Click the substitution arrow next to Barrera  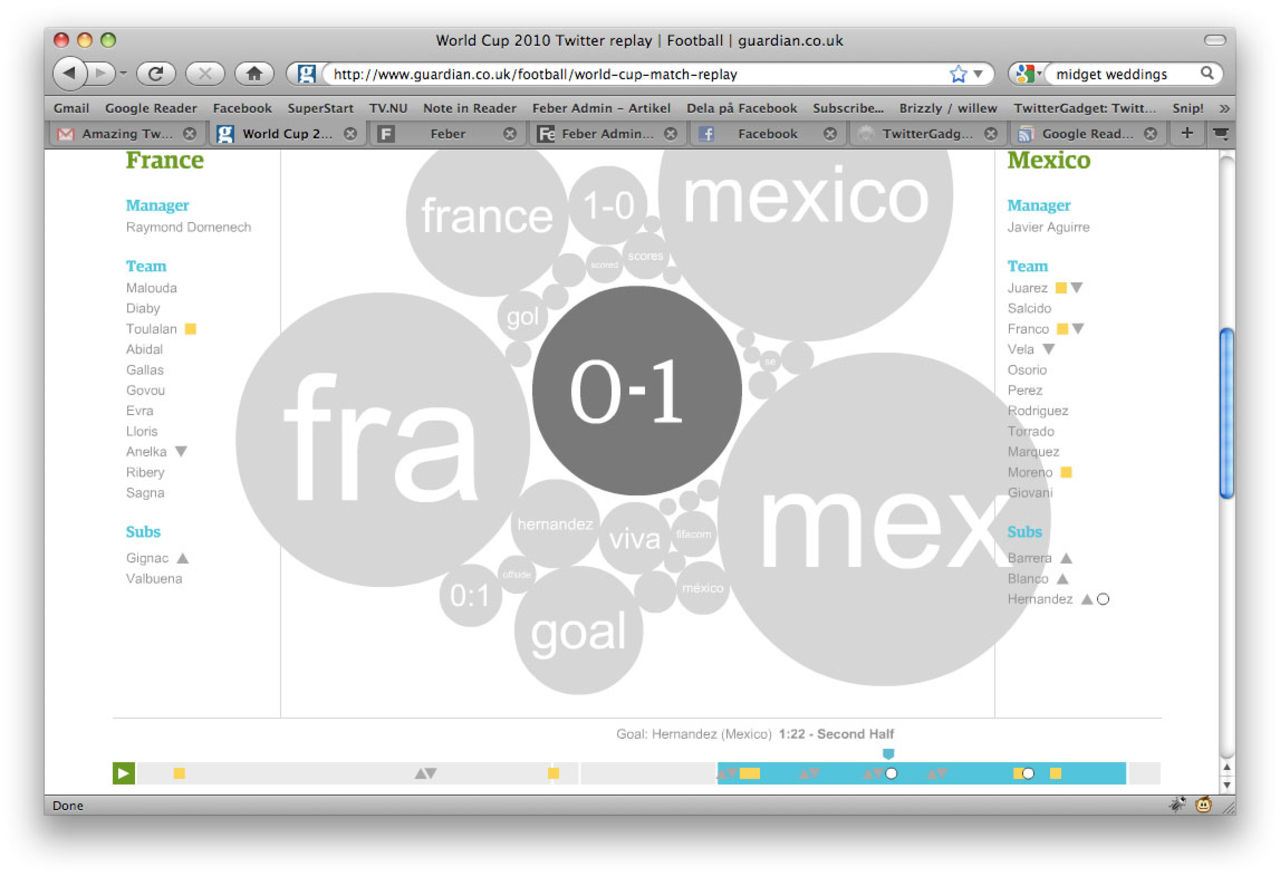1066,558
